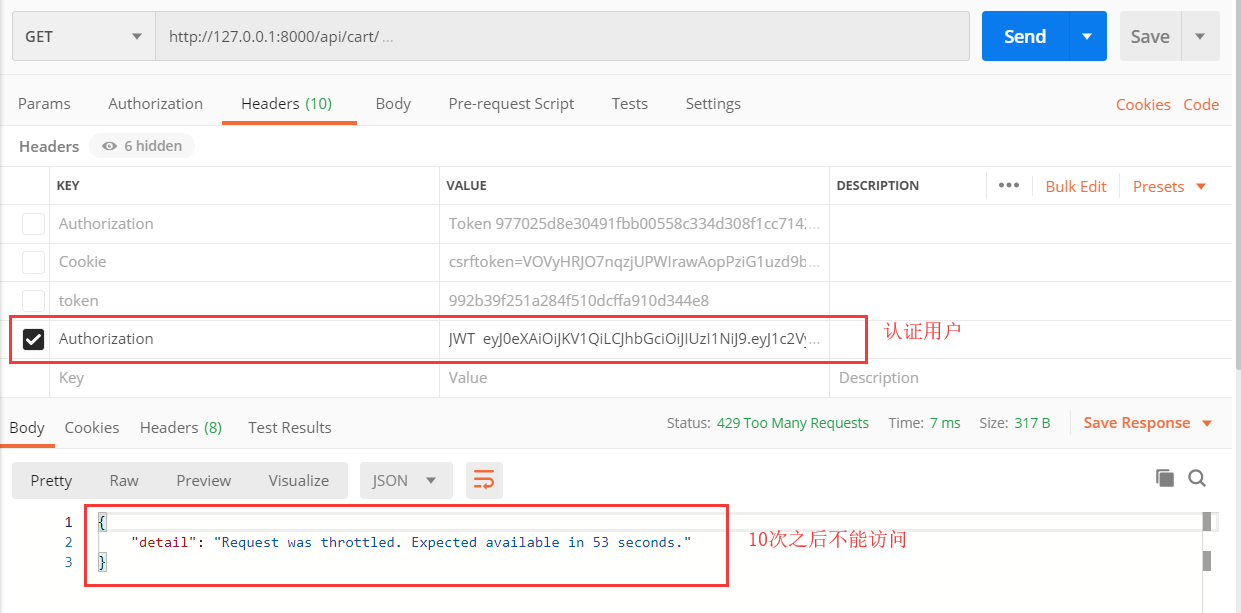
Task: Switch to the response Body tab
Action: [27, 428]
